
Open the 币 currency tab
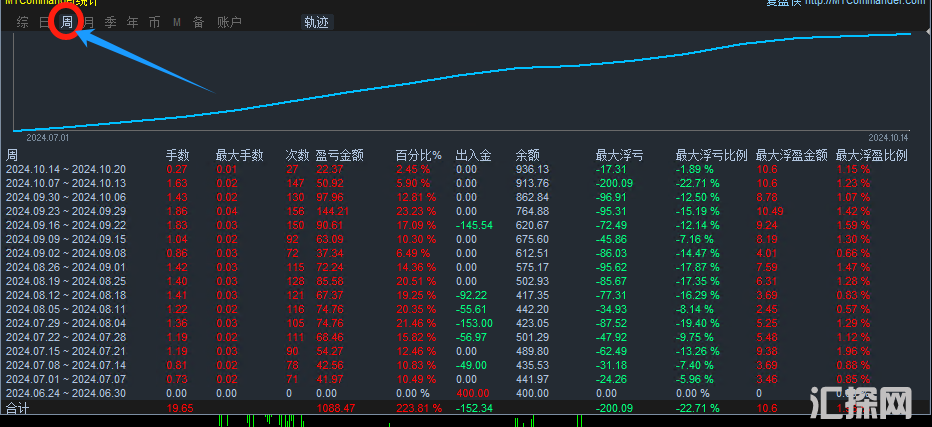[154, 22]
